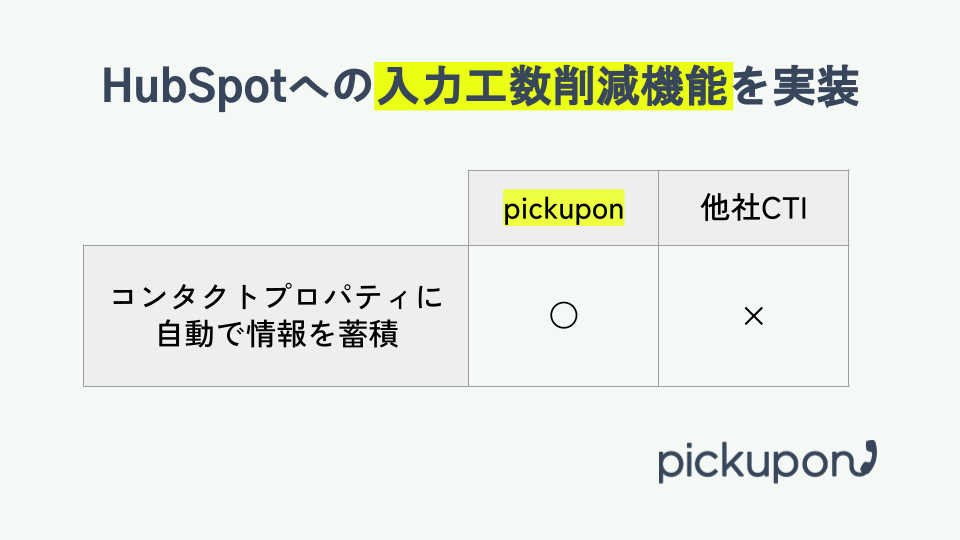Select the コンタクトプロパティに text line
Viewport: 960px width, 540px height.
[x=276, y=297]
